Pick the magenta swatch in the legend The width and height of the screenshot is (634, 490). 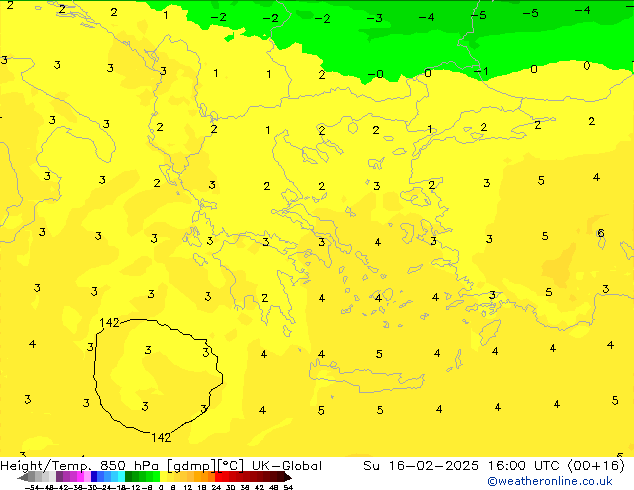click(80, 476)
